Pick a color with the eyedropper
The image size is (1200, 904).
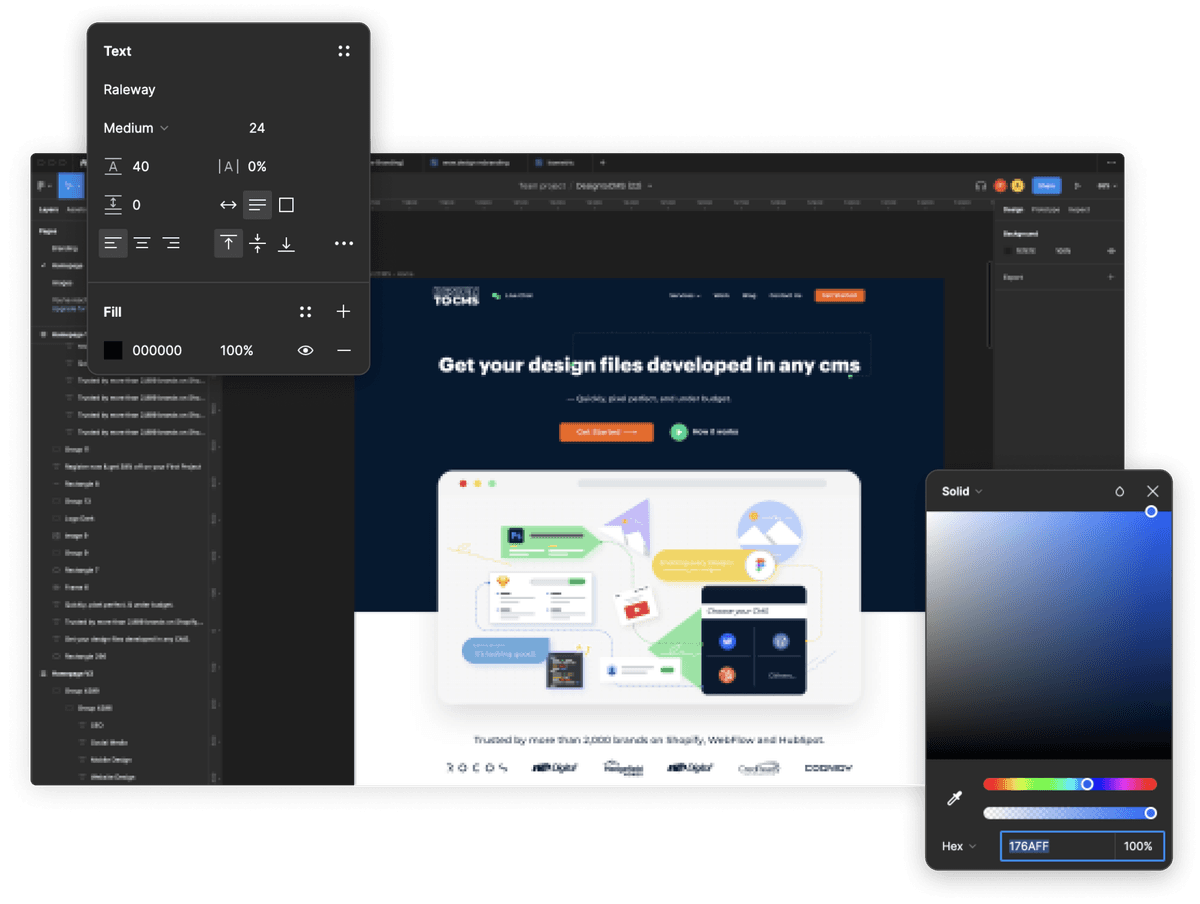955,798
